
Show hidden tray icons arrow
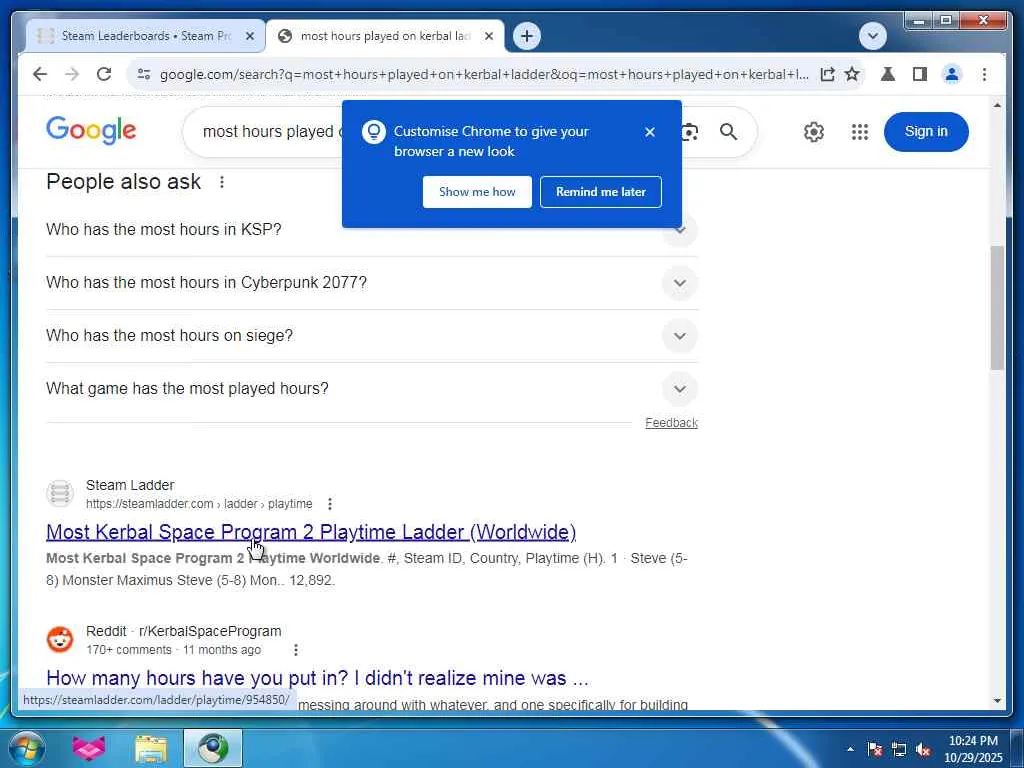click(x=850, y=749)
